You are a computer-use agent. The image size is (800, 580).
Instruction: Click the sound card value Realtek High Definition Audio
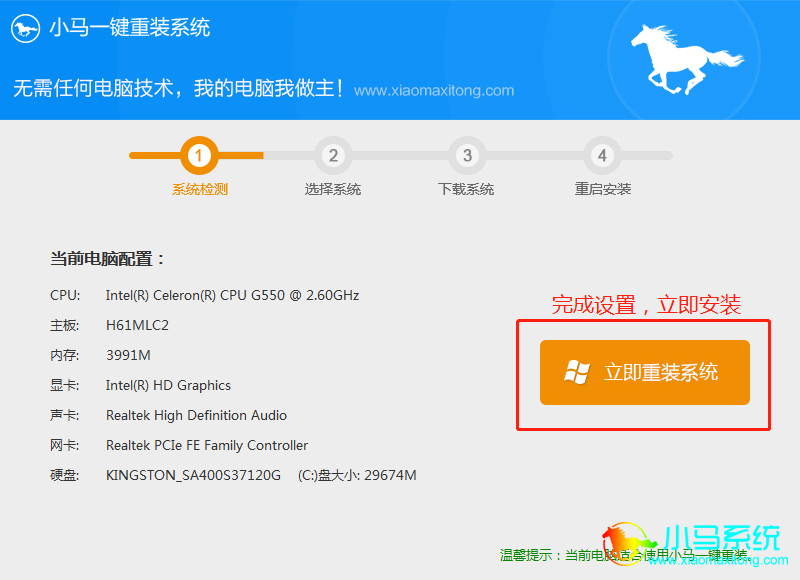pos(196,415)
